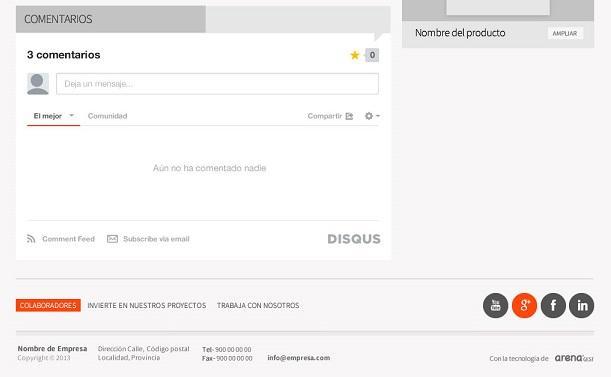
Task: Click the 3 comentarios heading
Action: [64, 55]
